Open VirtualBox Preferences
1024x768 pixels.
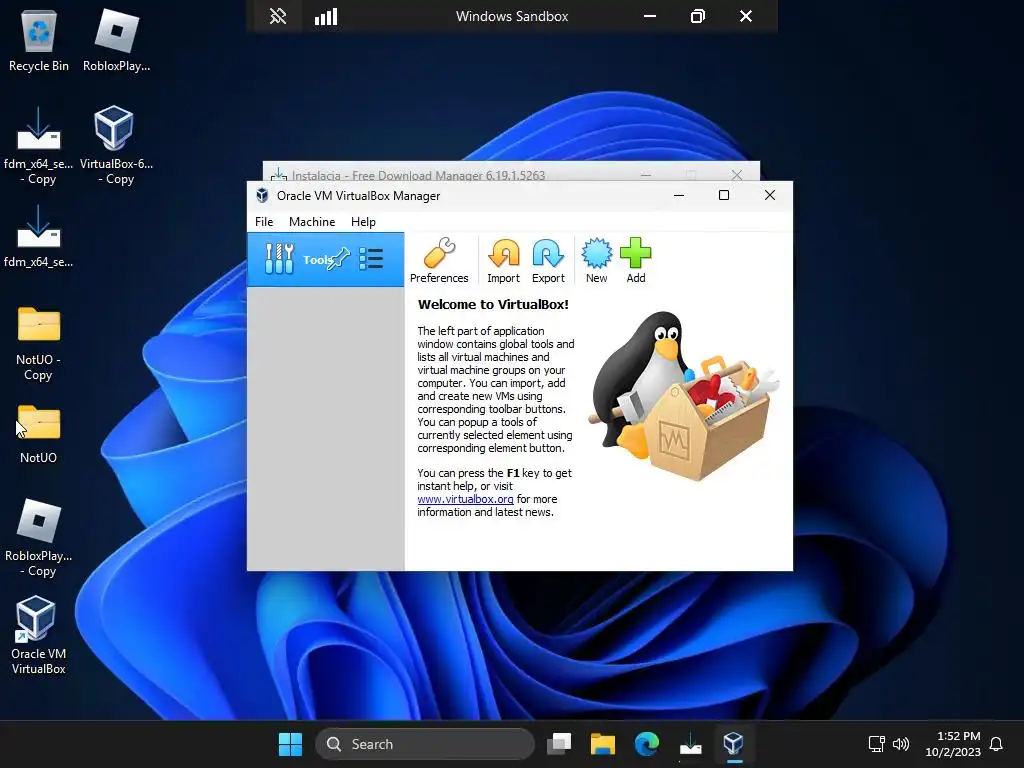pos(439,261)
